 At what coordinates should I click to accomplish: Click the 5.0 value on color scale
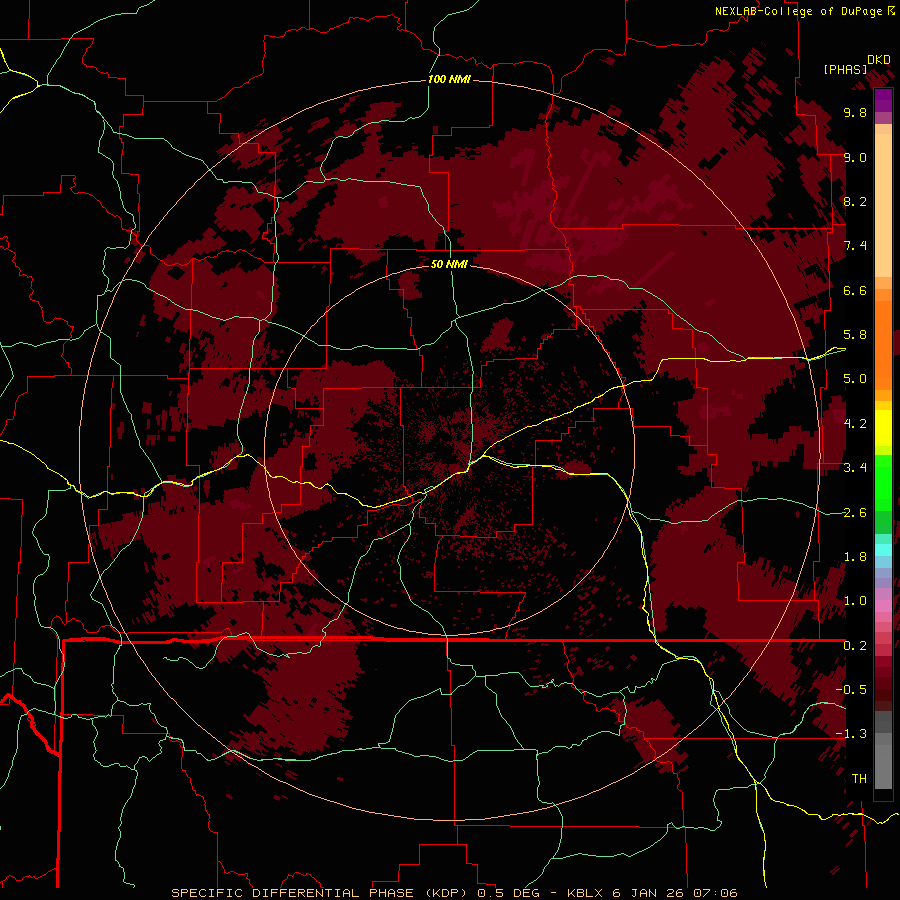(x=855, y=379)
